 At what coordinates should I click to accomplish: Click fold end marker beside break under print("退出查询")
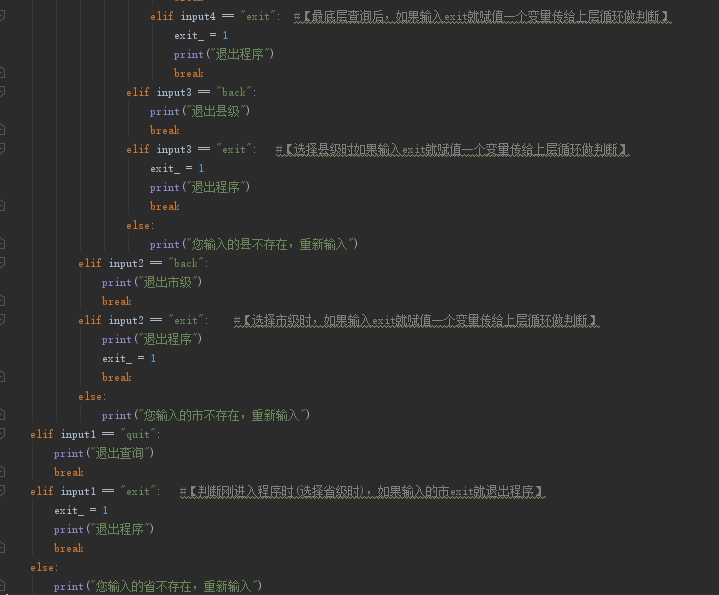pyautogui.click(x=2, y=472)
